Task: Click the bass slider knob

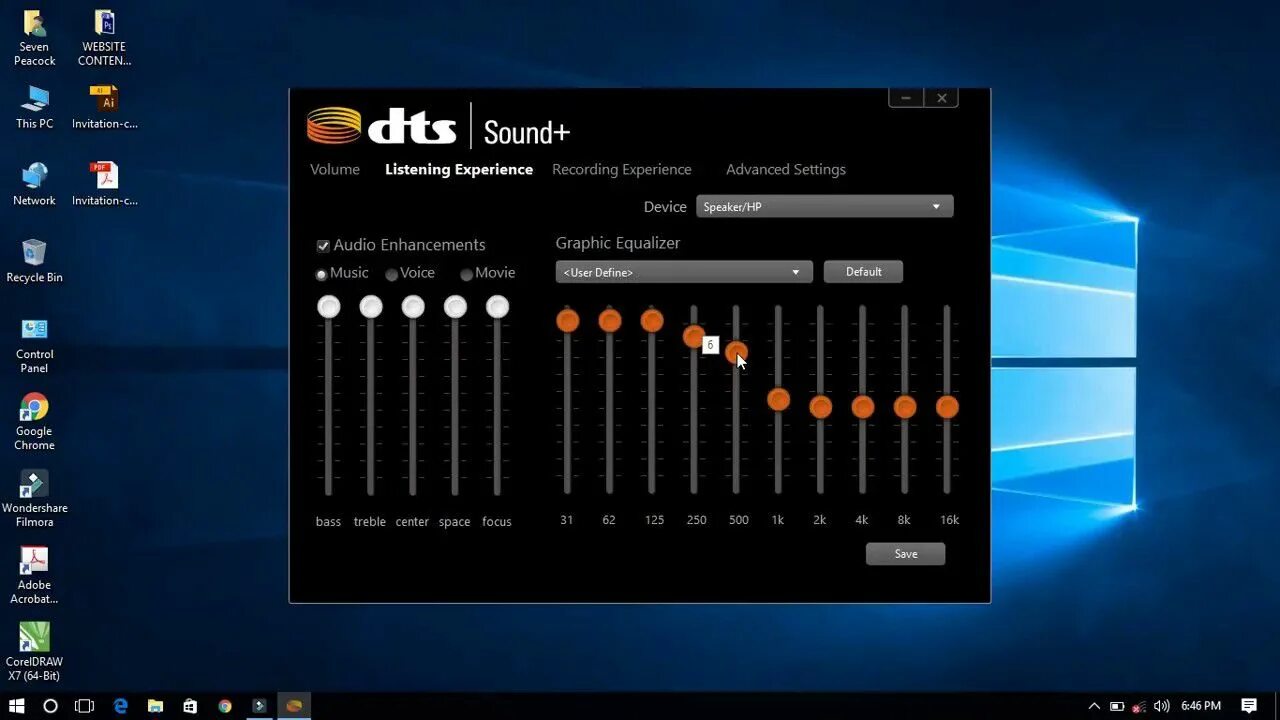Action: (329, 307)
